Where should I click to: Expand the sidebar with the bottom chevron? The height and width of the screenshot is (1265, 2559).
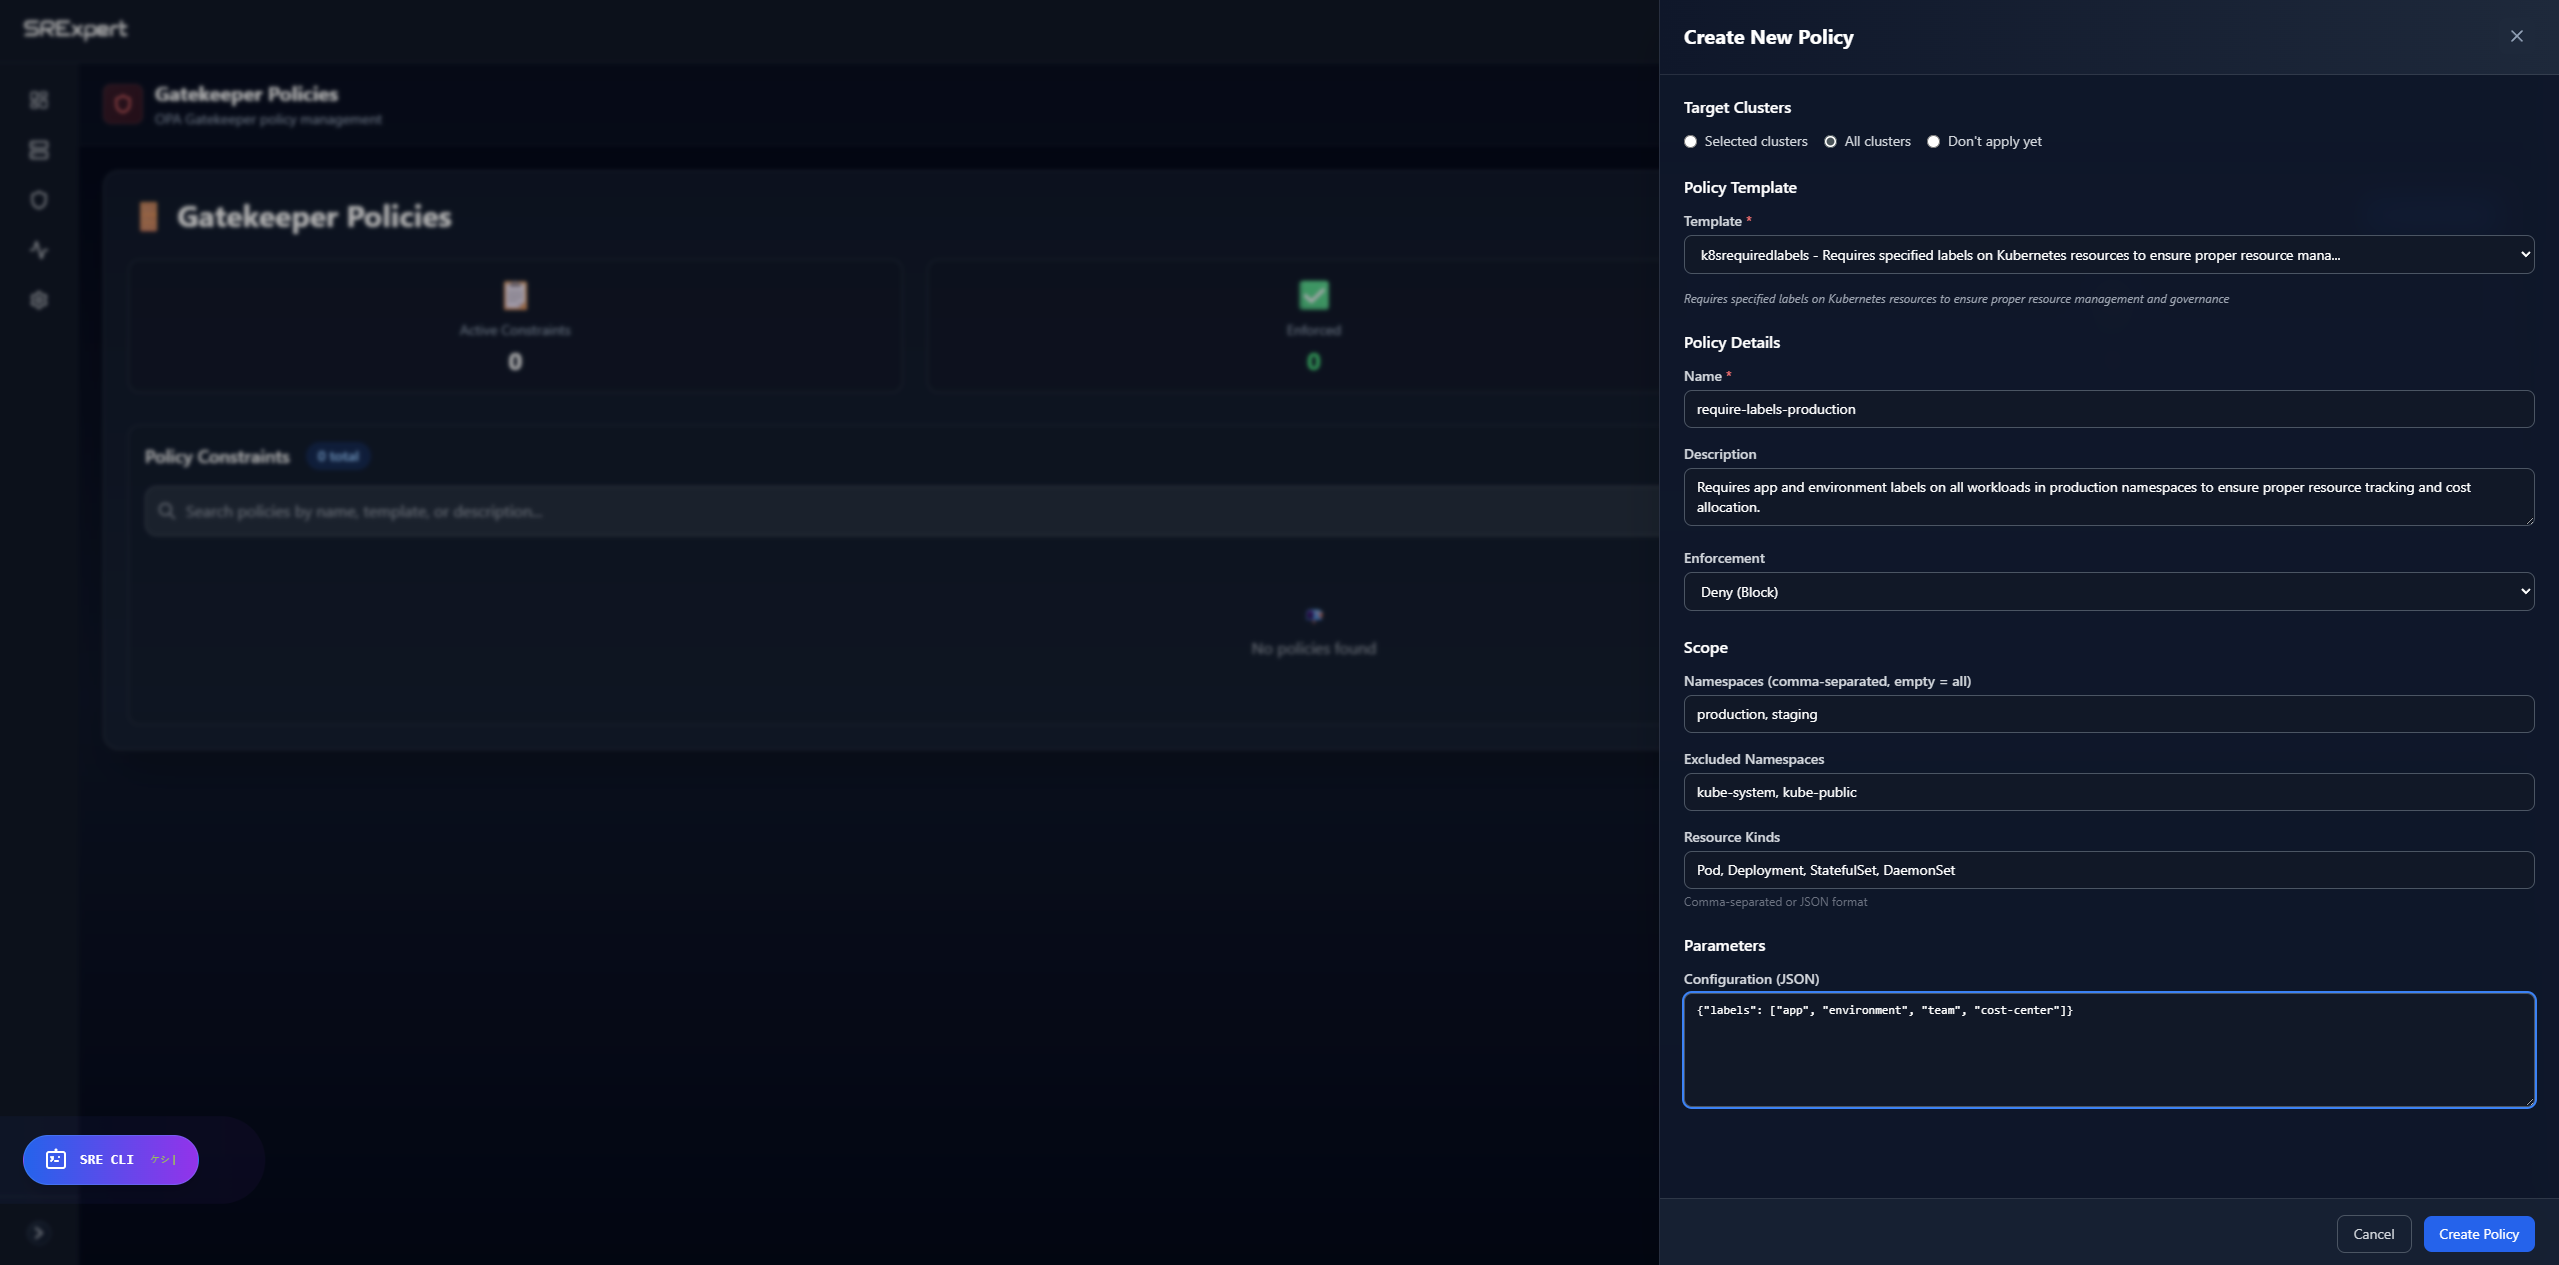39,1232
